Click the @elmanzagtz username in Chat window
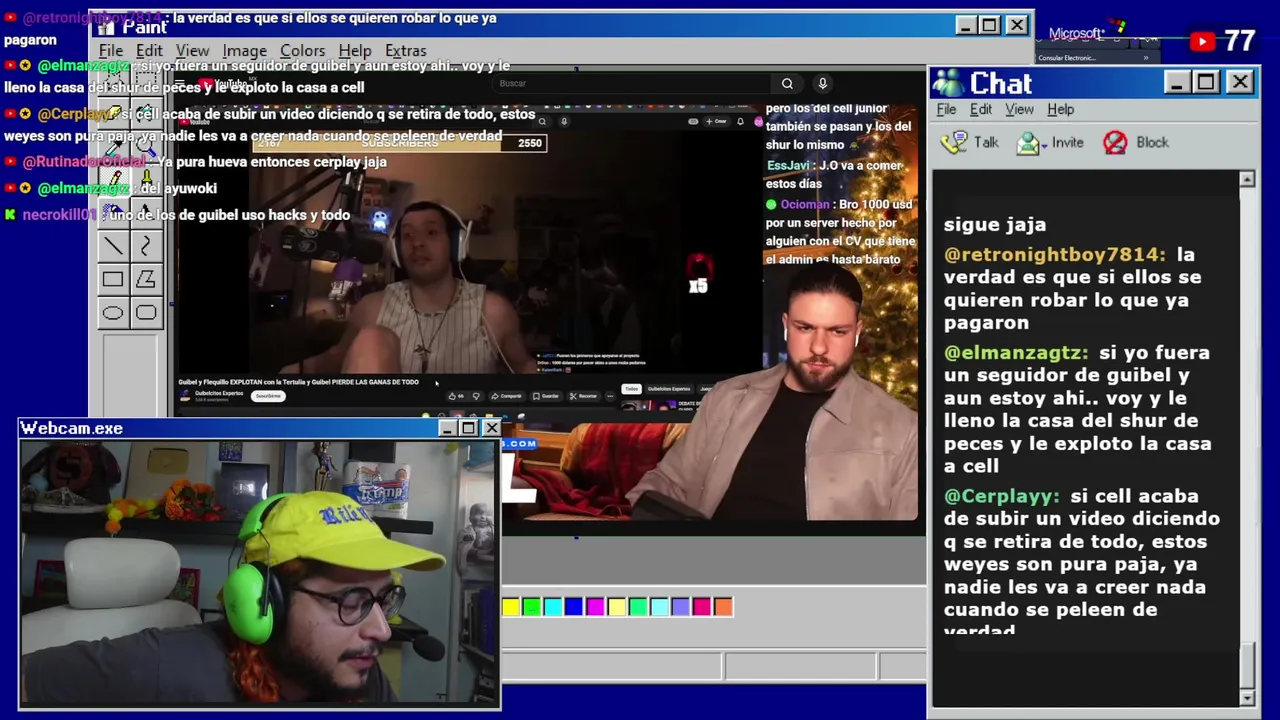This screenshot has height=720, width=1280. (1016, 353)
